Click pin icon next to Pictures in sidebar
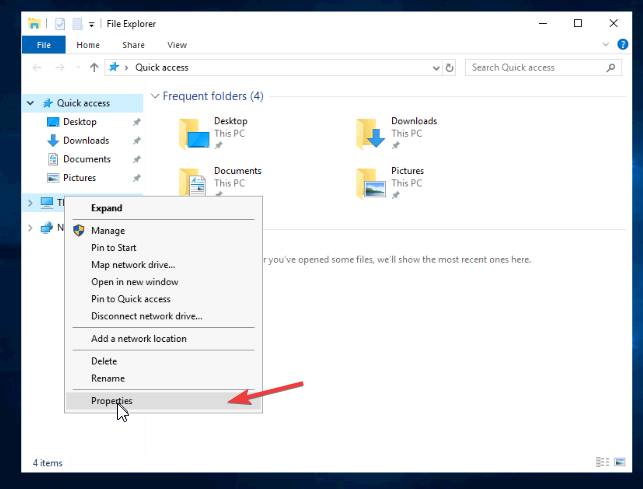643x489 pixels. click(137, 178)
